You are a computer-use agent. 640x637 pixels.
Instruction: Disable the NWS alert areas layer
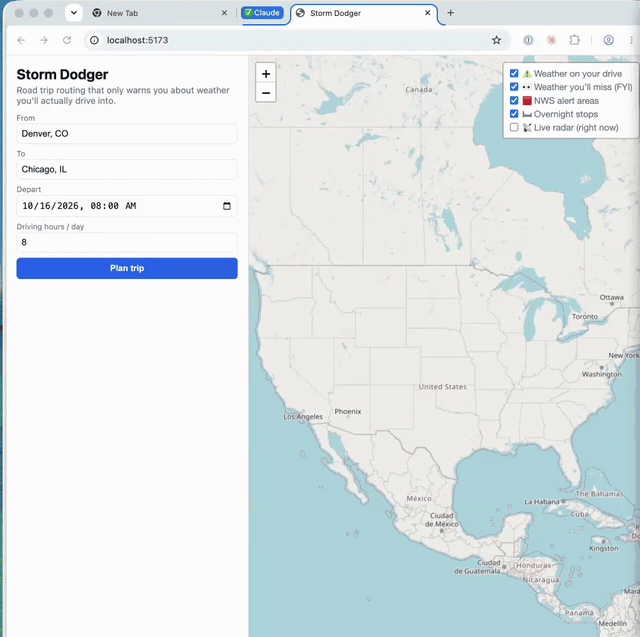[514, 100]
